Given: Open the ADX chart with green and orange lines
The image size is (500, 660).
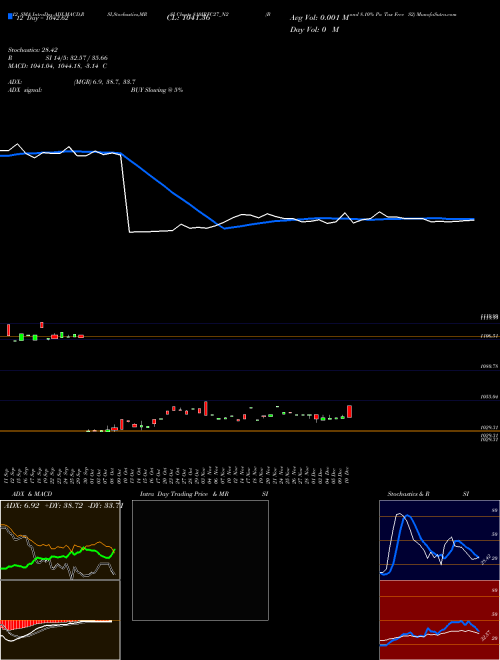Looking at the screenshot, I should pos(60,540).
